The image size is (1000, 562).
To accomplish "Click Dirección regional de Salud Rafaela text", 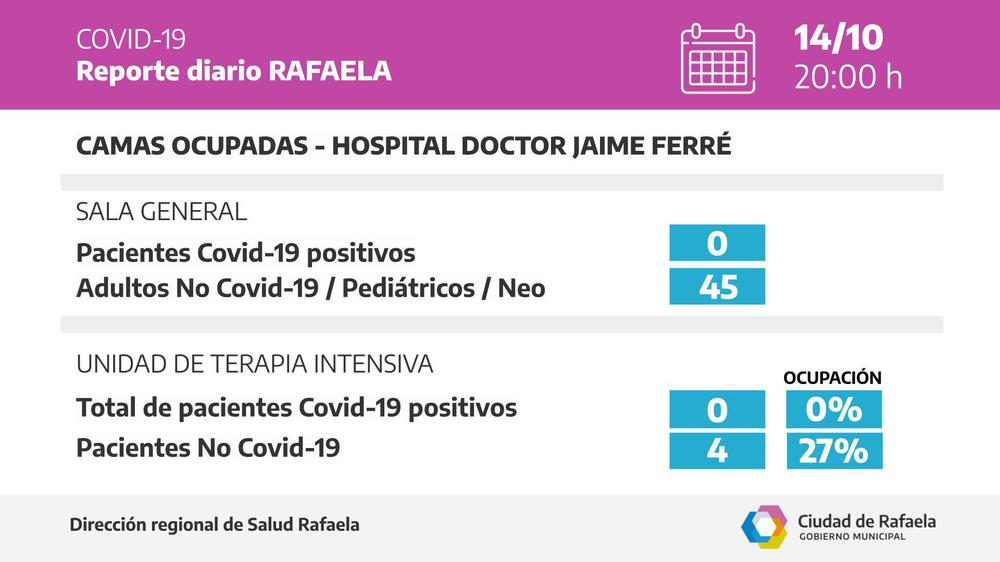I will coord(215,525).
